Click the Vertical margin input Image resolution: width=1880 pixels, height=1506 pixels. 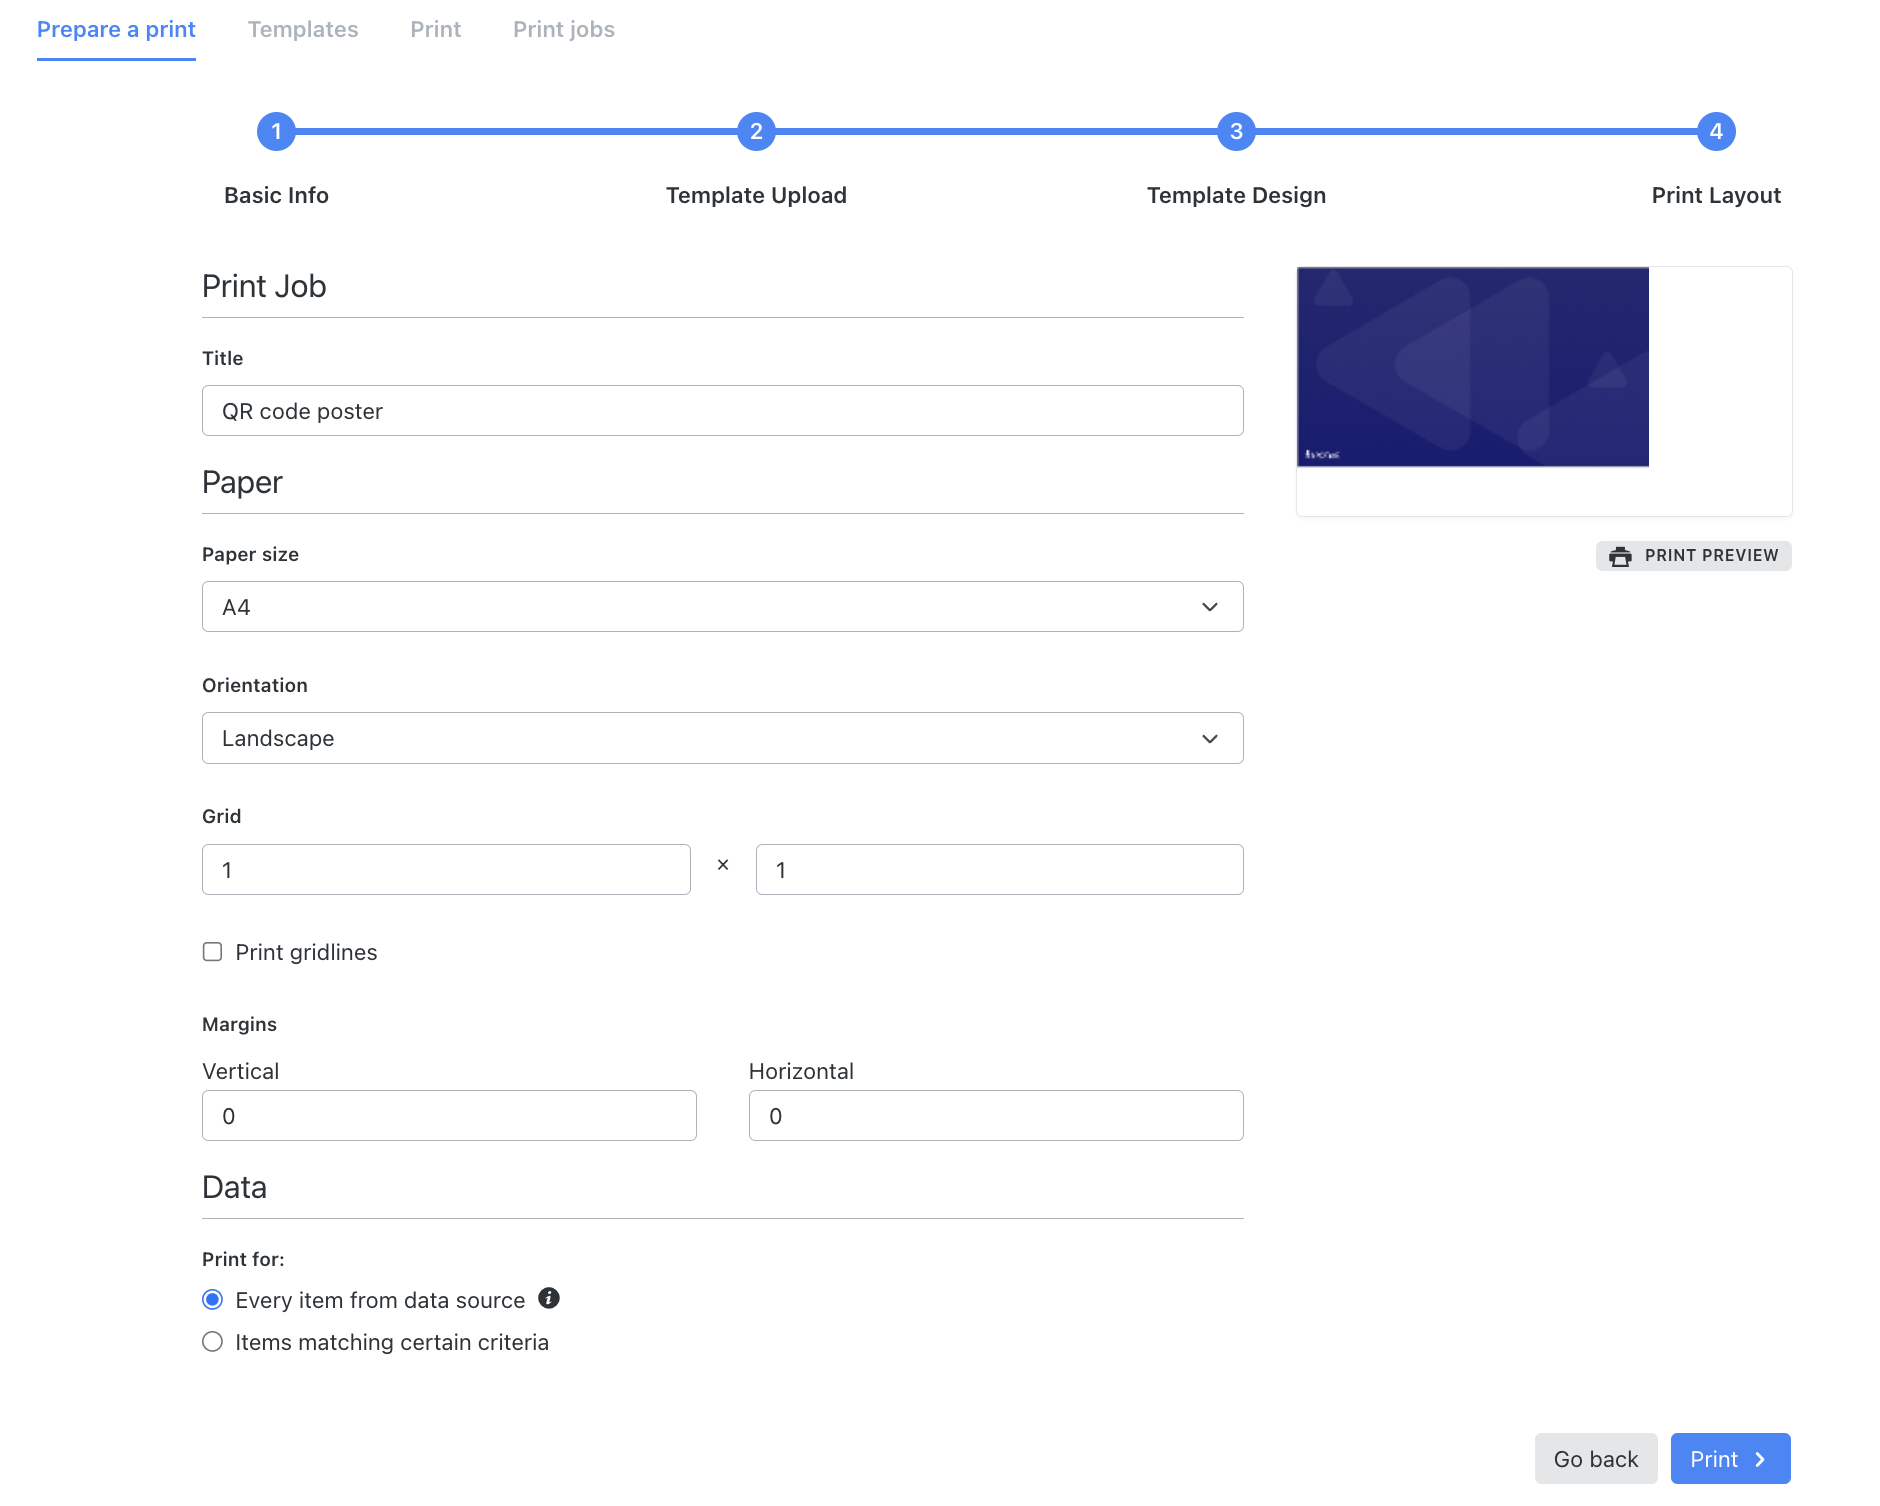[449, 1116]
